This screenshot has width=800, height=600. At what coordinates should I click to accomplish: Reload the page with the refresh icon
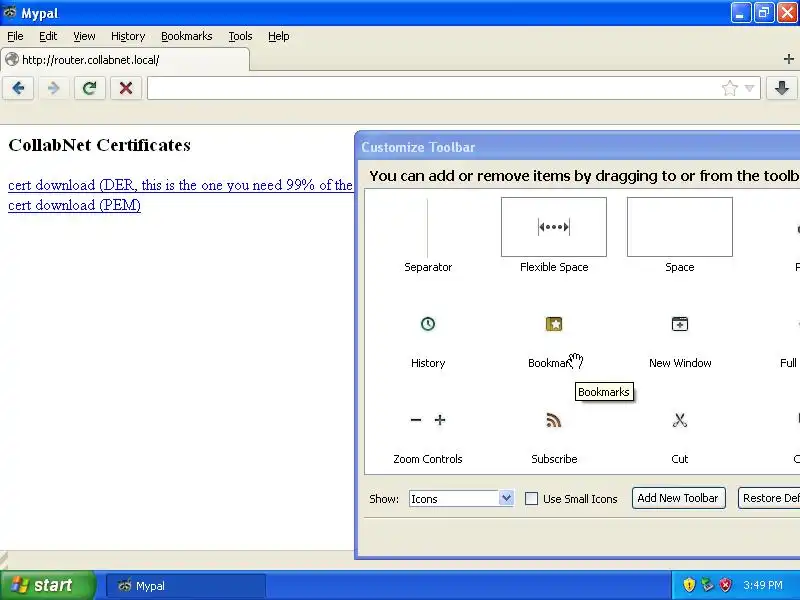(x=90, y=88)
